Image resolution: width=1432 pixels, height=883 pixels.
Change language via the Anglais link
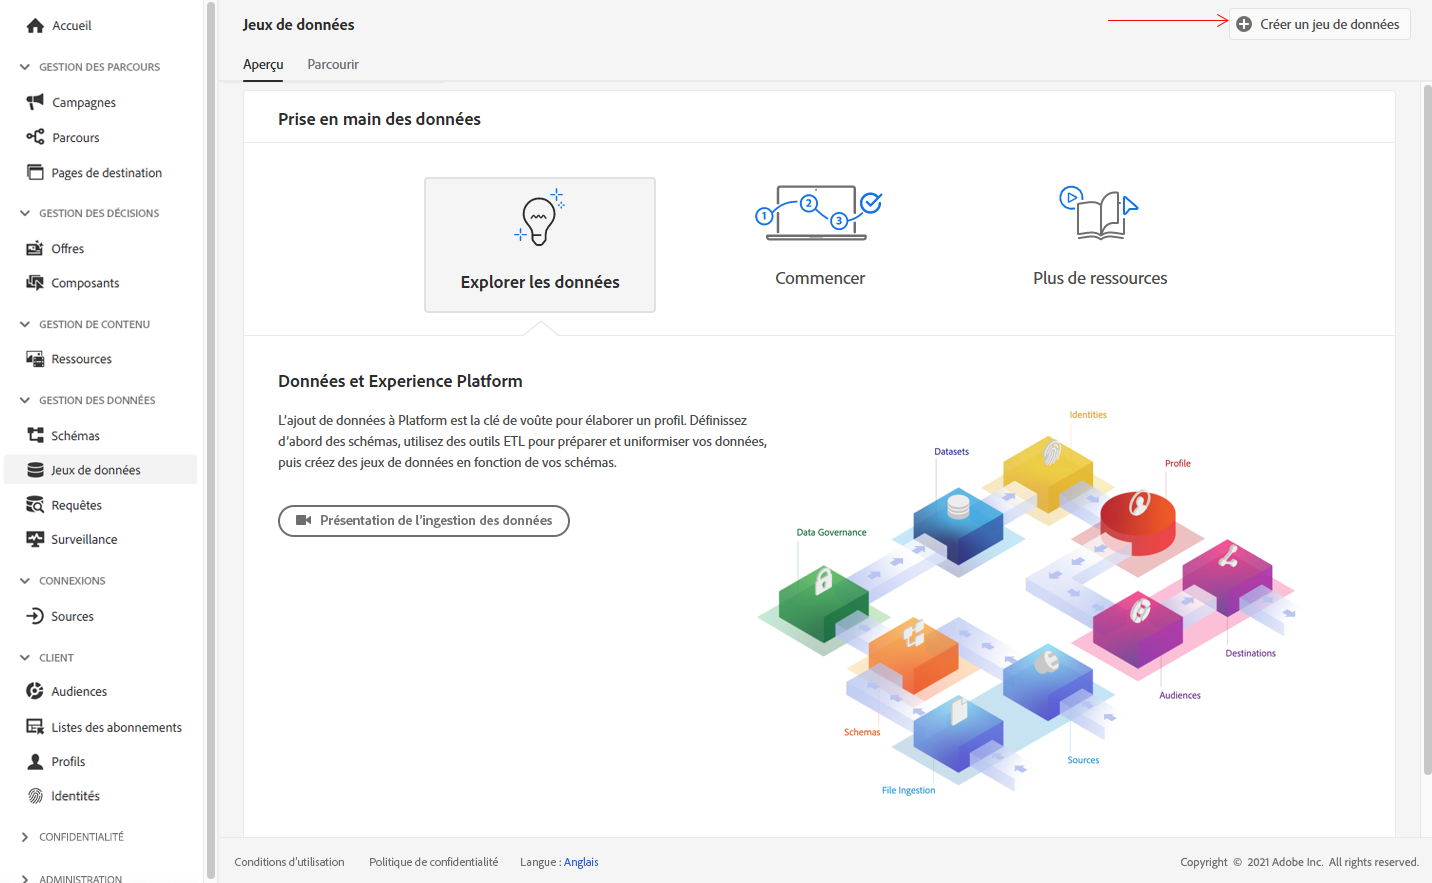581,862
